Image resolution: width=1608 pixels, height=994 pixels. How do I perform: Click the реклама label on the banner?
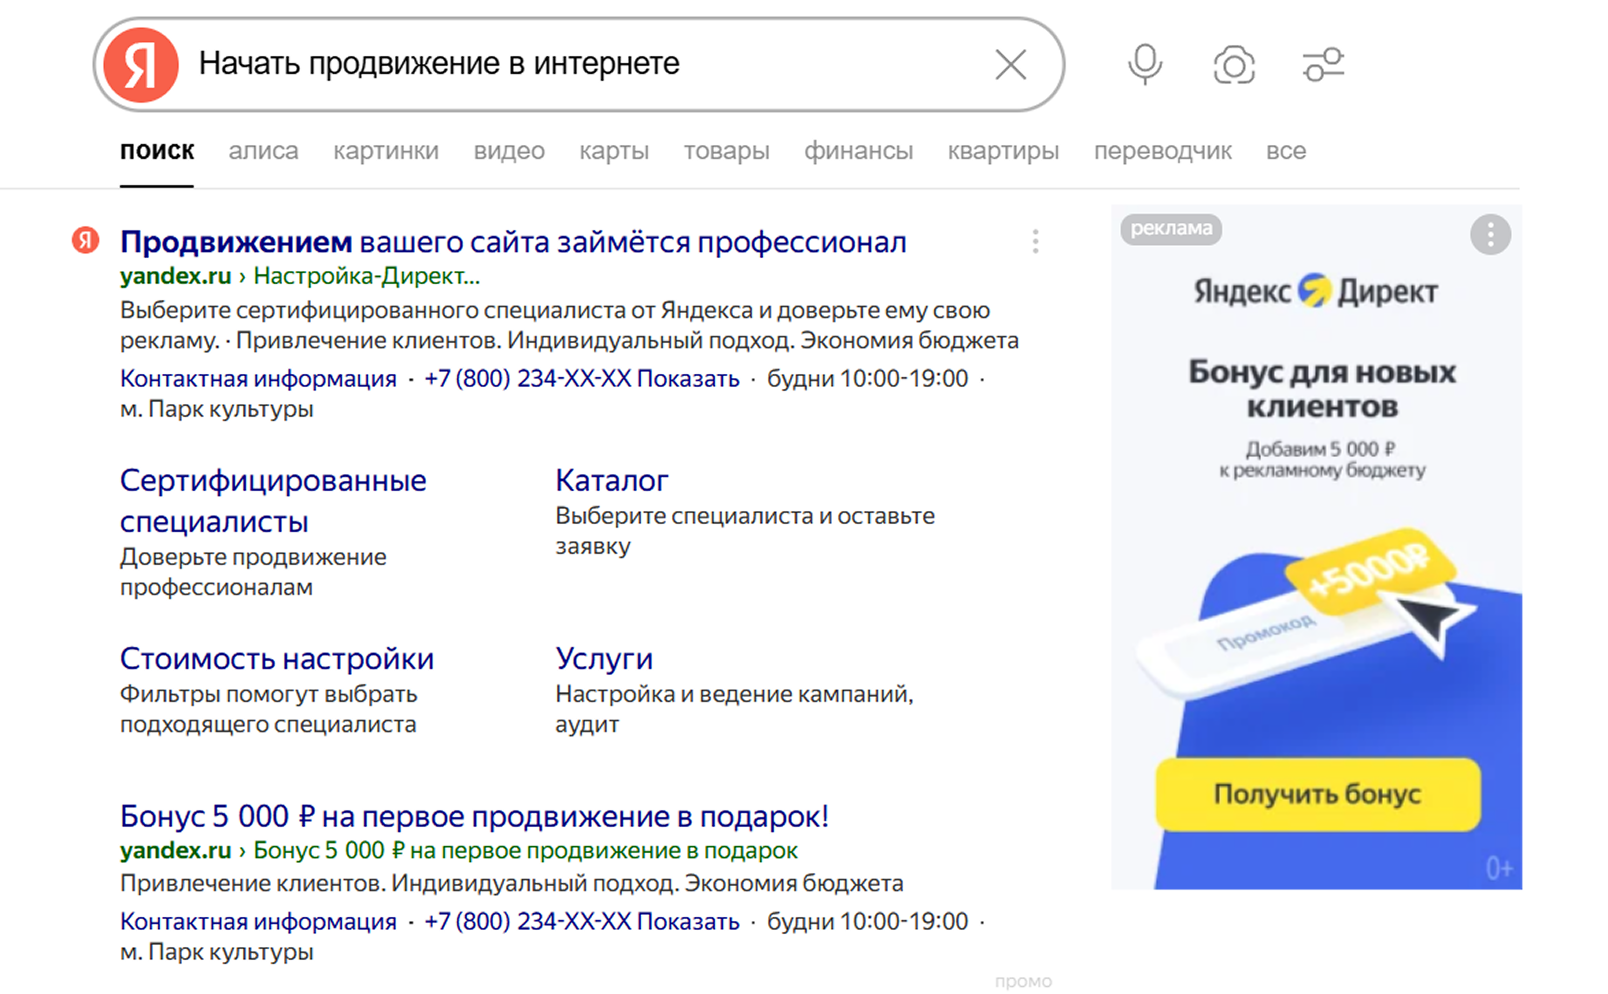[x=1170, y=230]
